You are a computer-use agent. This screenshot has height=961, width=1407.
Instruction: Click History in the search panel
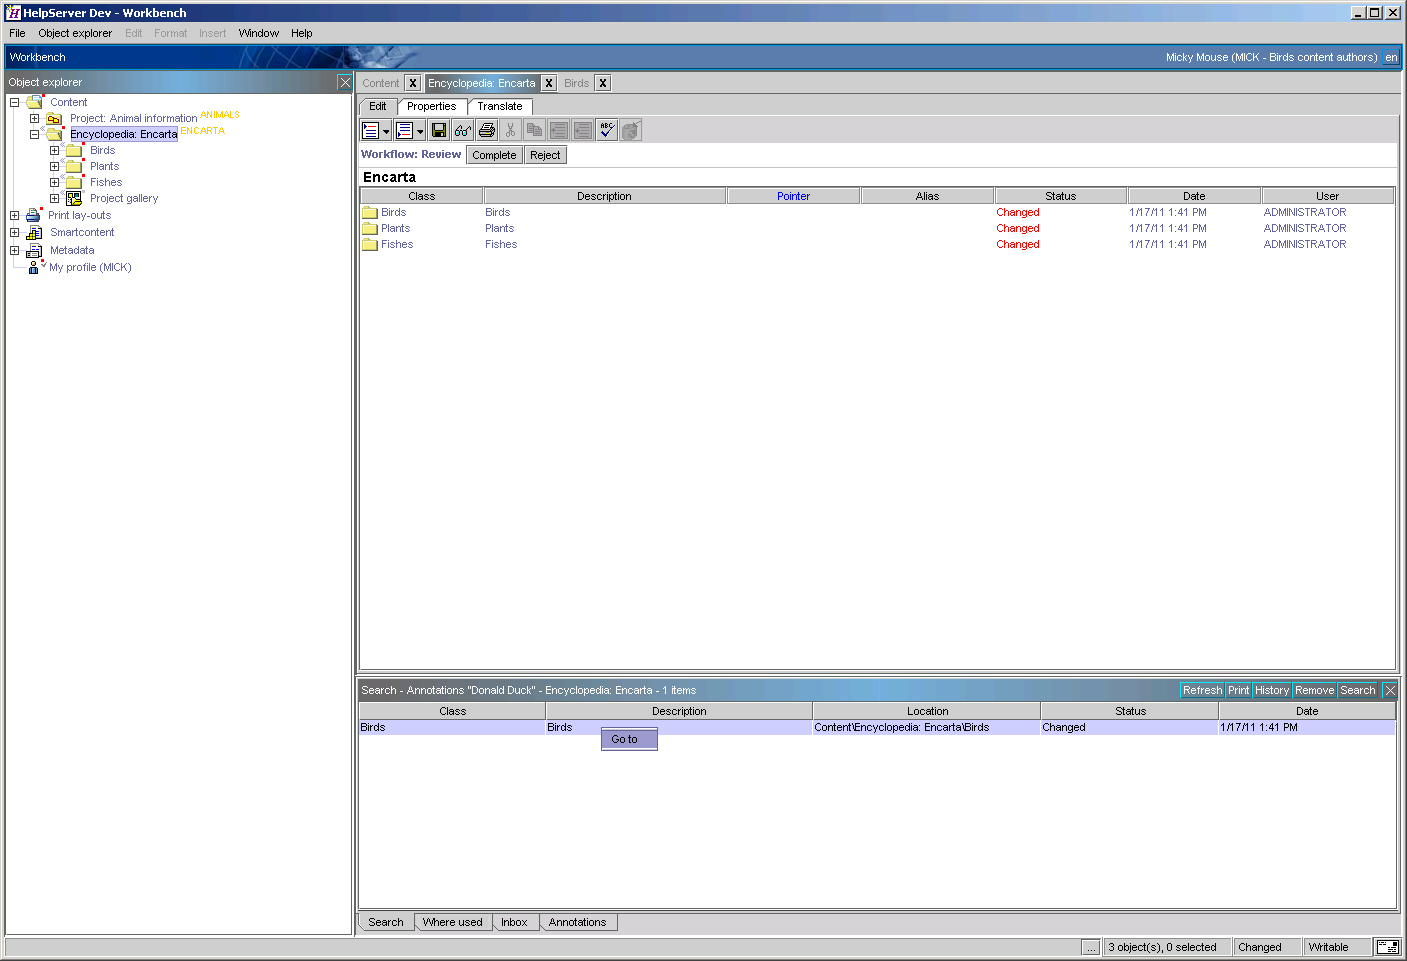(x=1272, y=690)
